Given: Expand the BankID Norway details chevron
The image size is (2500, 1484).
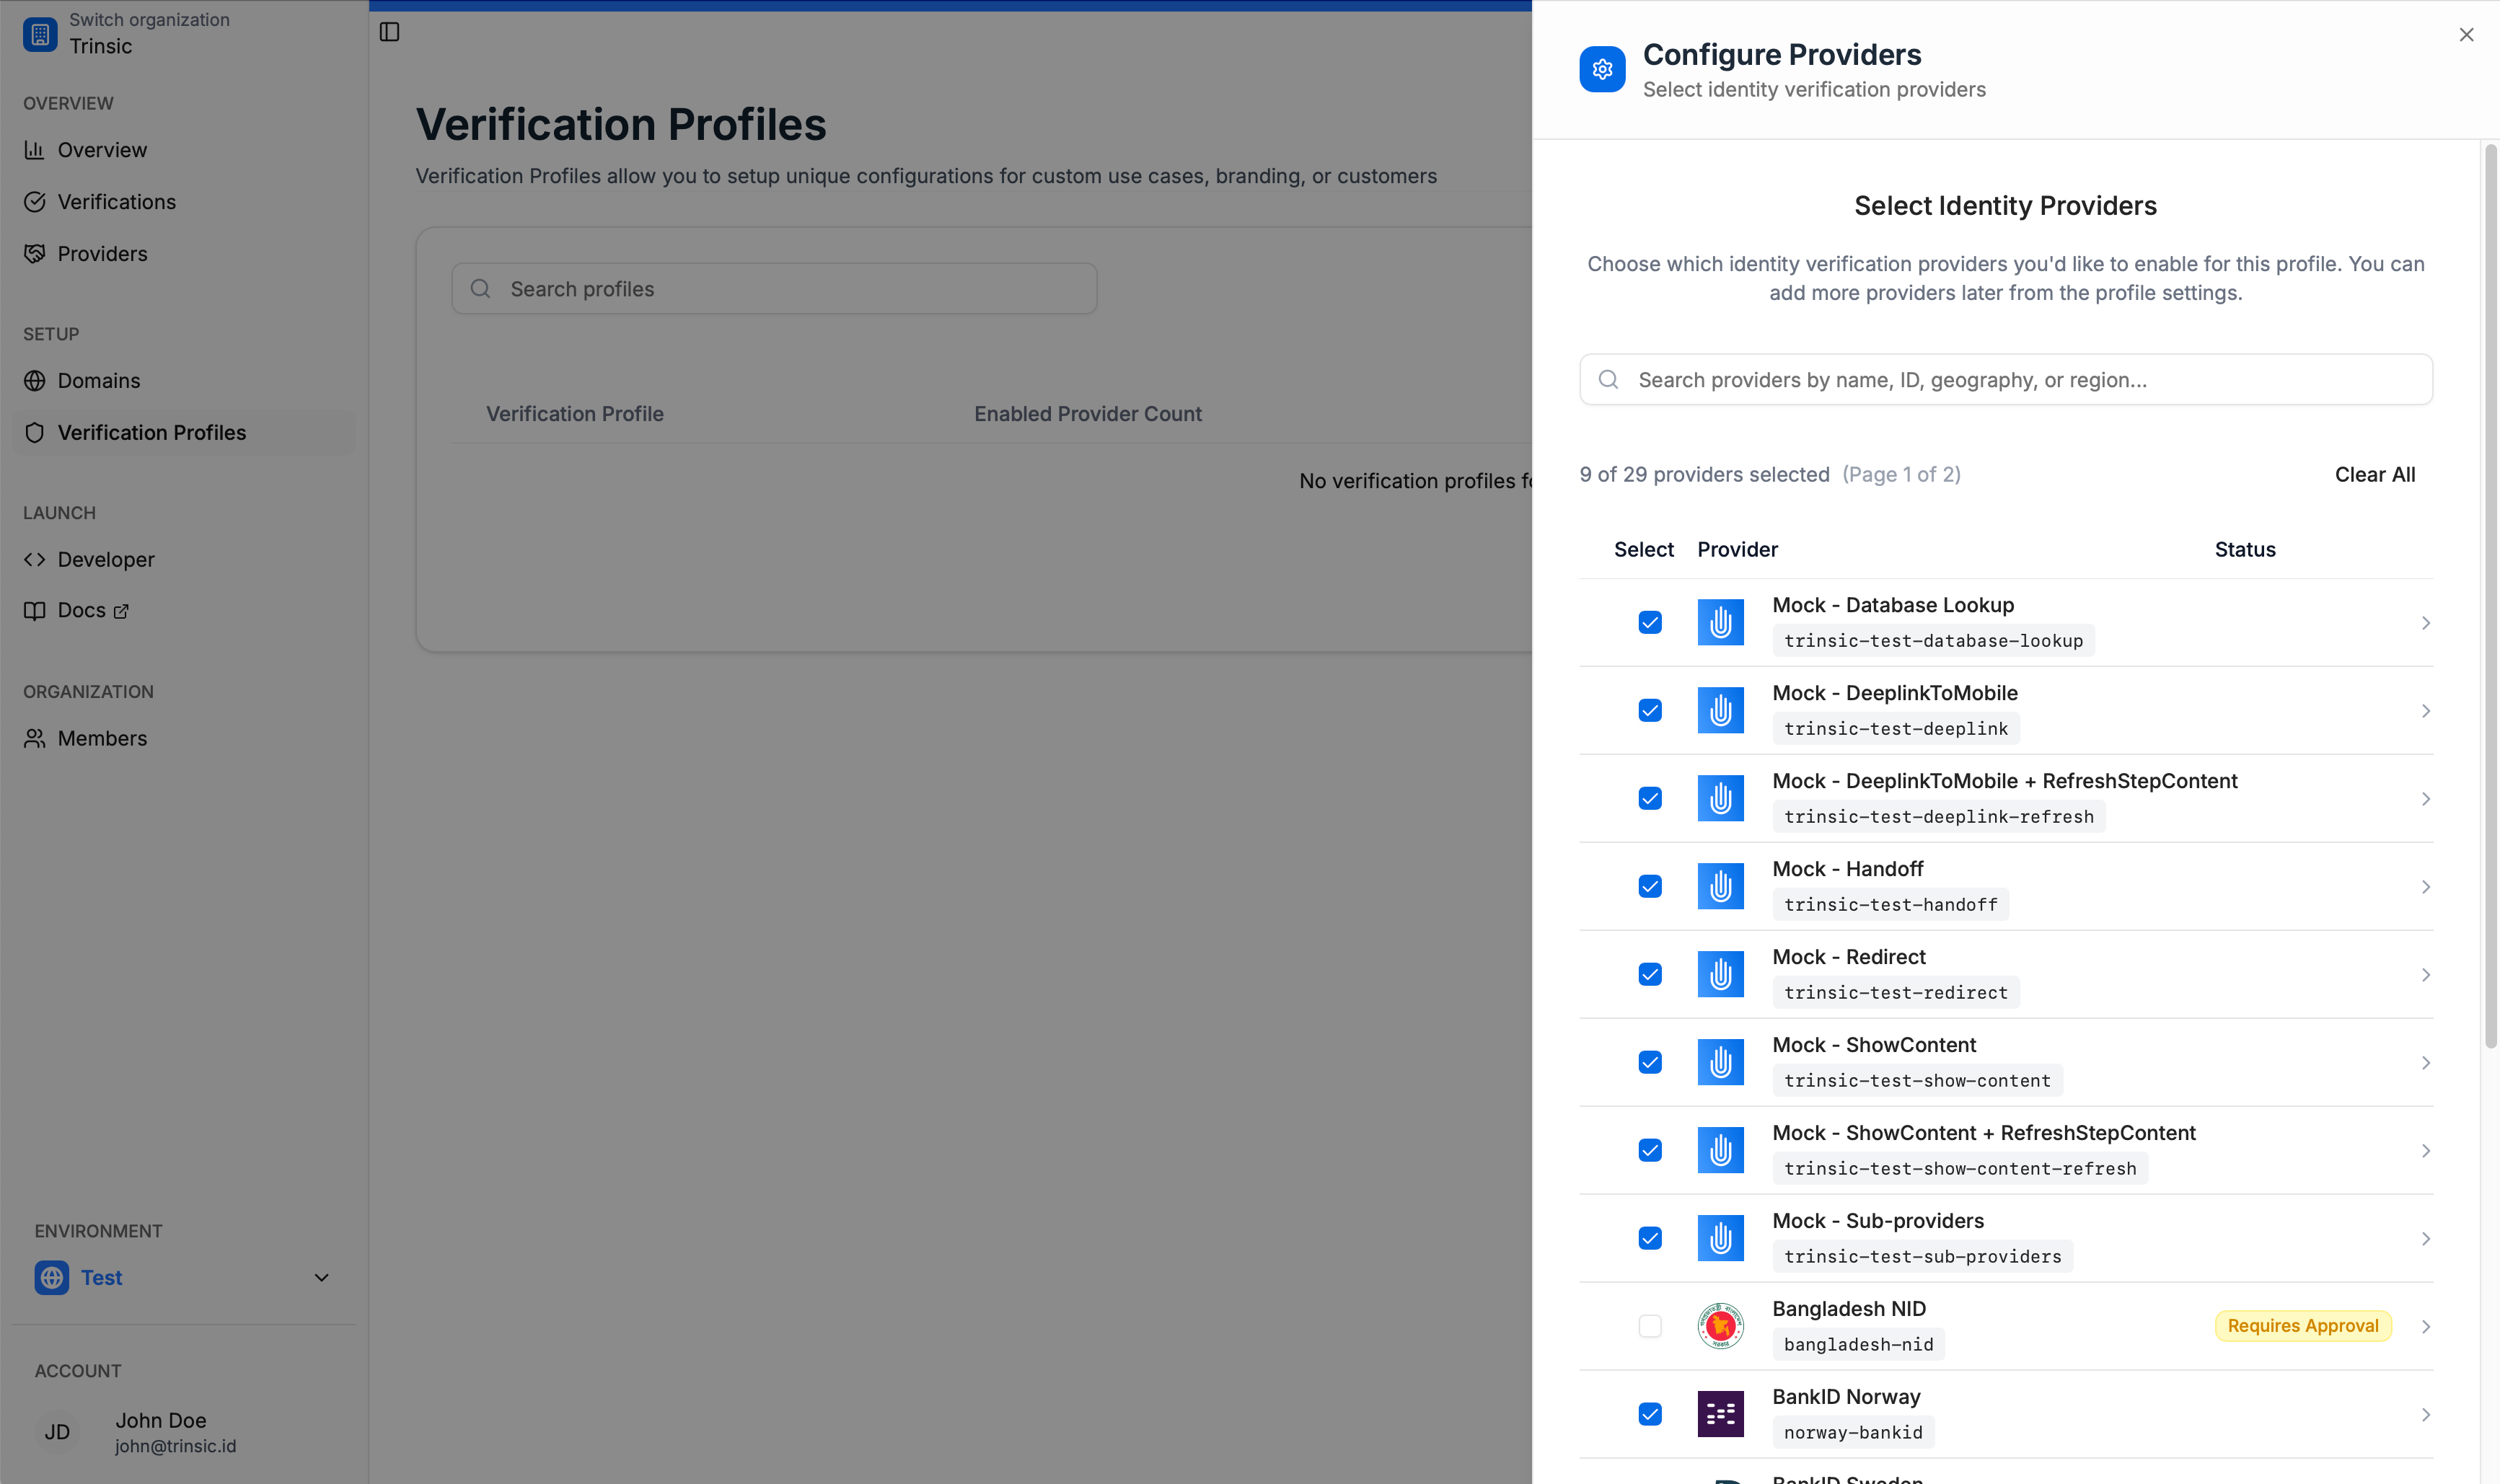Looking at the screenshot, I should (x=2425, y=1415).
